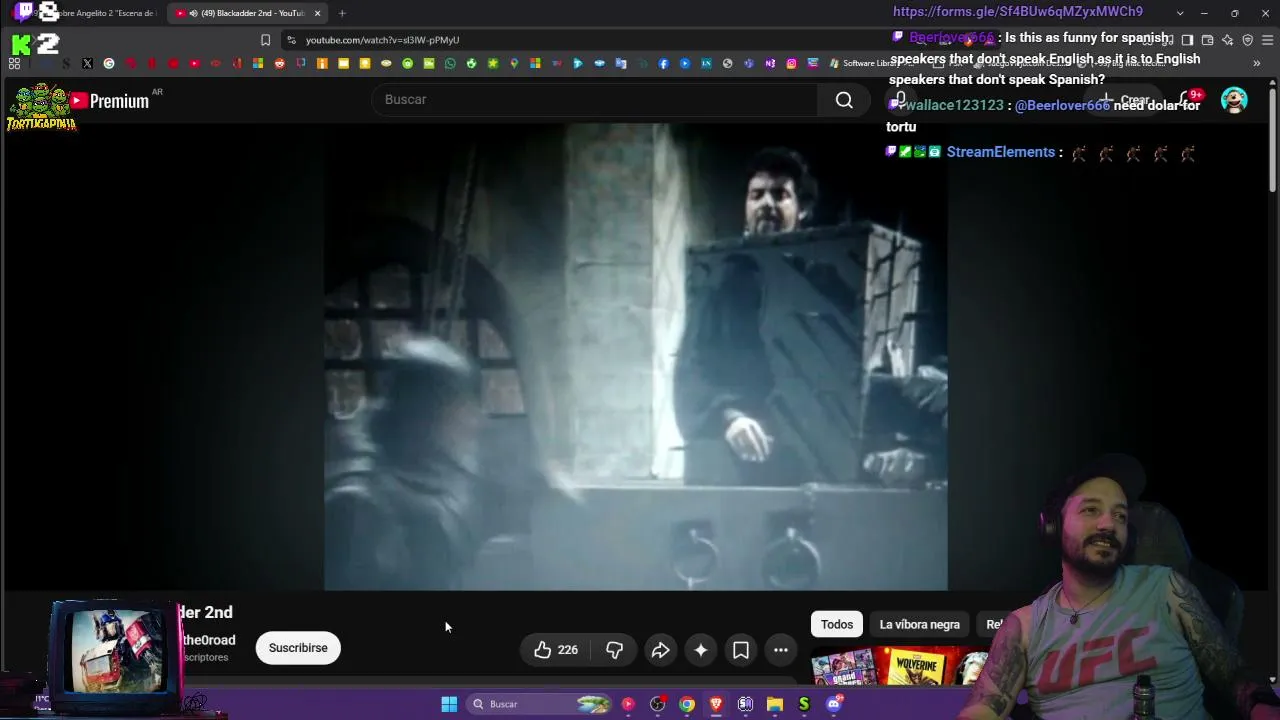Open the Wolverine recommended video thumbnail
This screenshot has height=720, width=1280.
tap(915, 668)
